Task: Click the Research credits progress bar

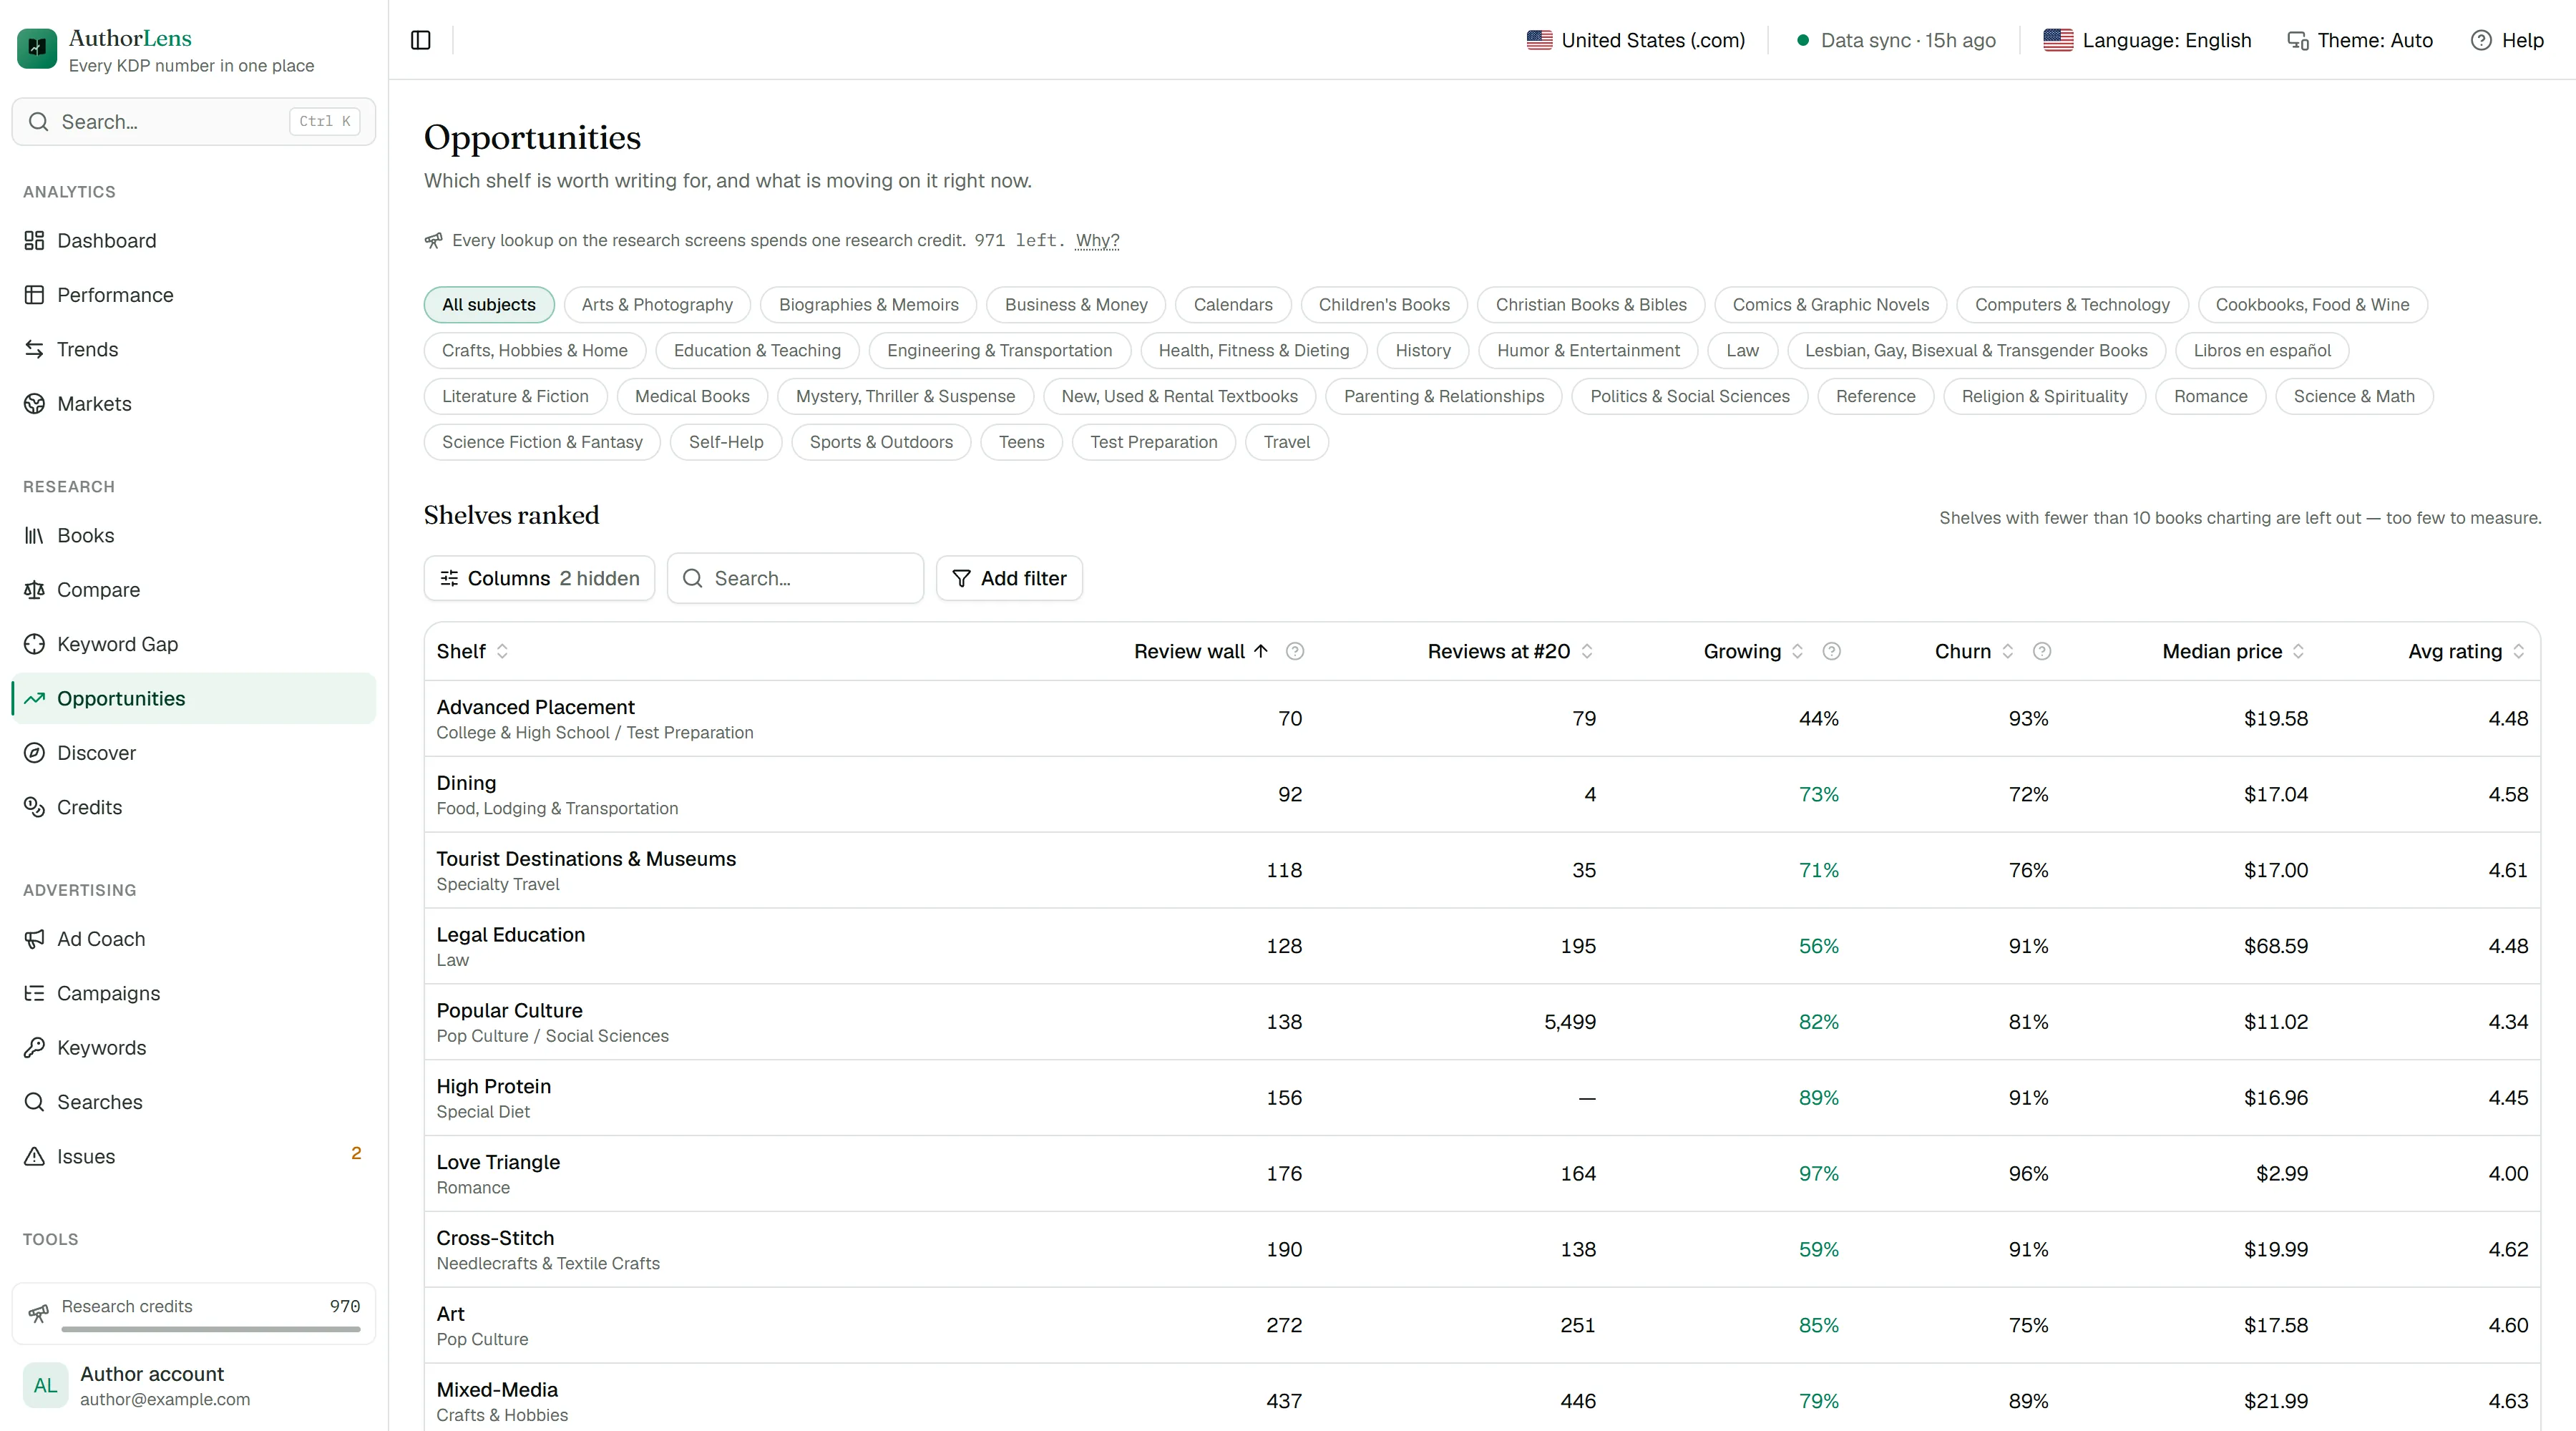Action: click(x=210, y=1329)
